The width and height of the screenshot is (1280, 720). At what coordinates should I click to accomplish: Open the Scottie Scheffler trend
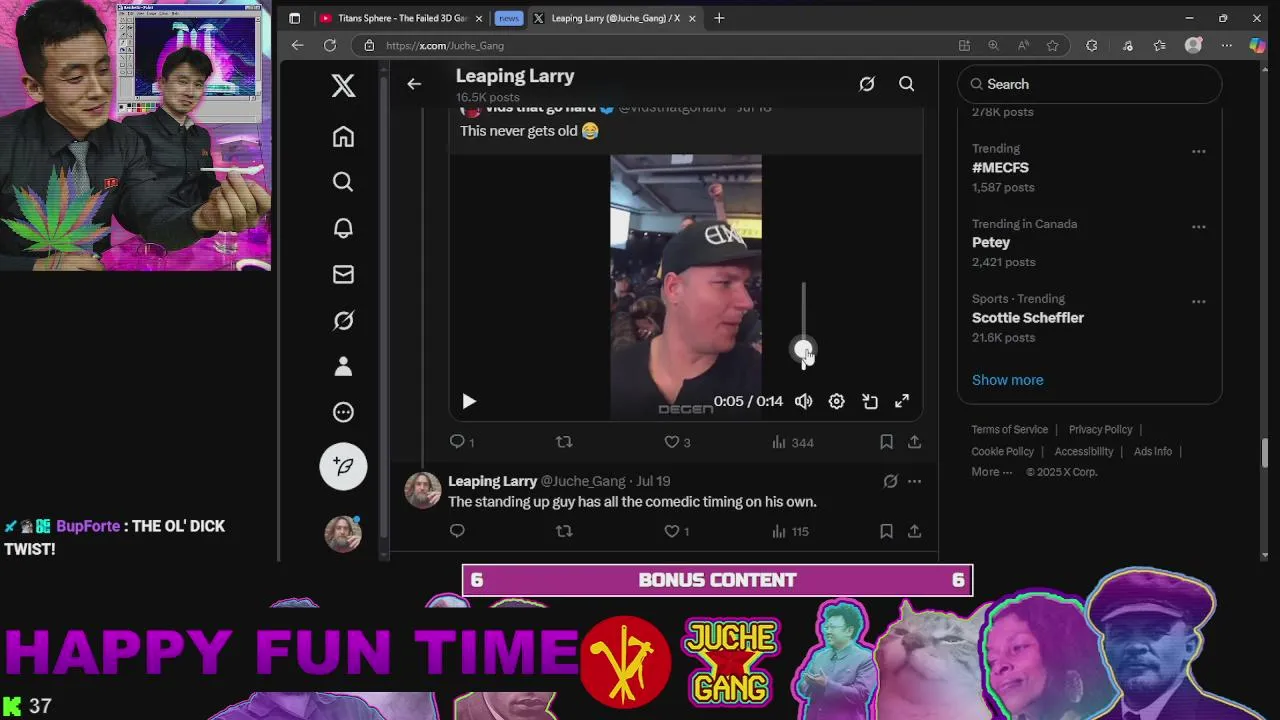coord(1028,318)
